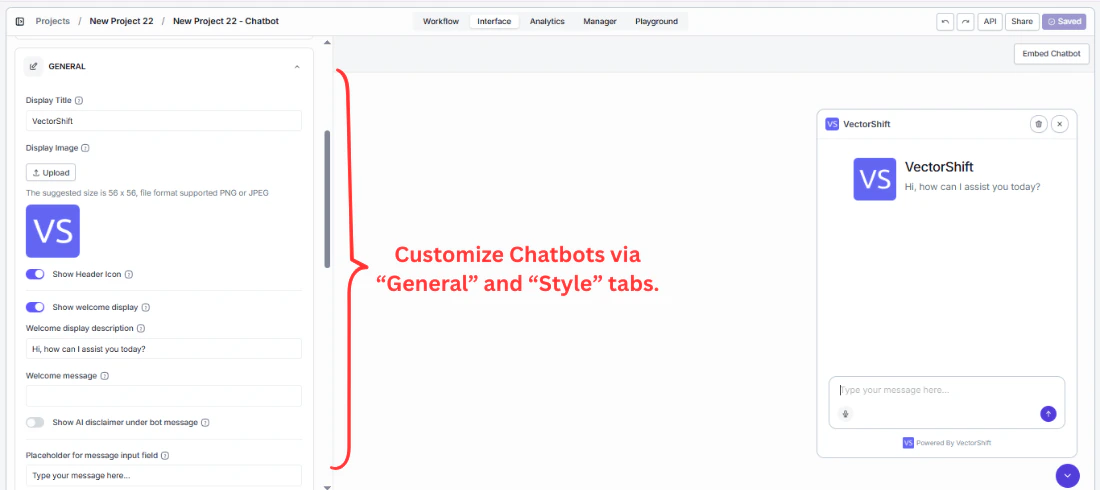
Task: Click the Placeholder for message input field box
Action: tap(163, 475)
